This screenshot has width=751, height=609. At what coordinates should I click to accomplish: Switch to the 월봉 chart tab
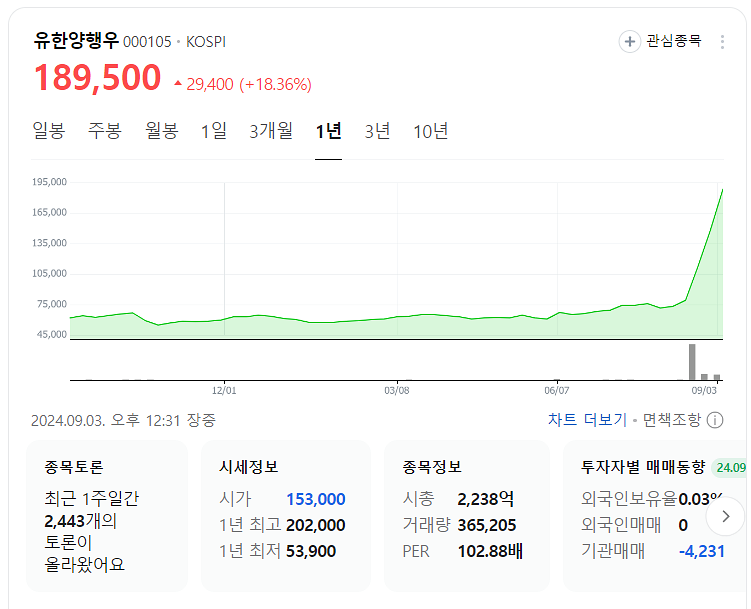(x=161, y=131)
